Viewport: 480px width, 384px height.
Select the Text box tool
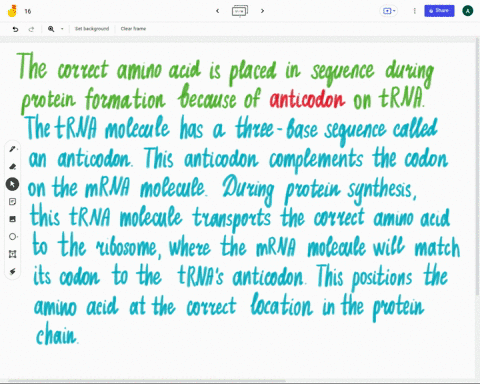pyautogui.click(x=12, y=254)
